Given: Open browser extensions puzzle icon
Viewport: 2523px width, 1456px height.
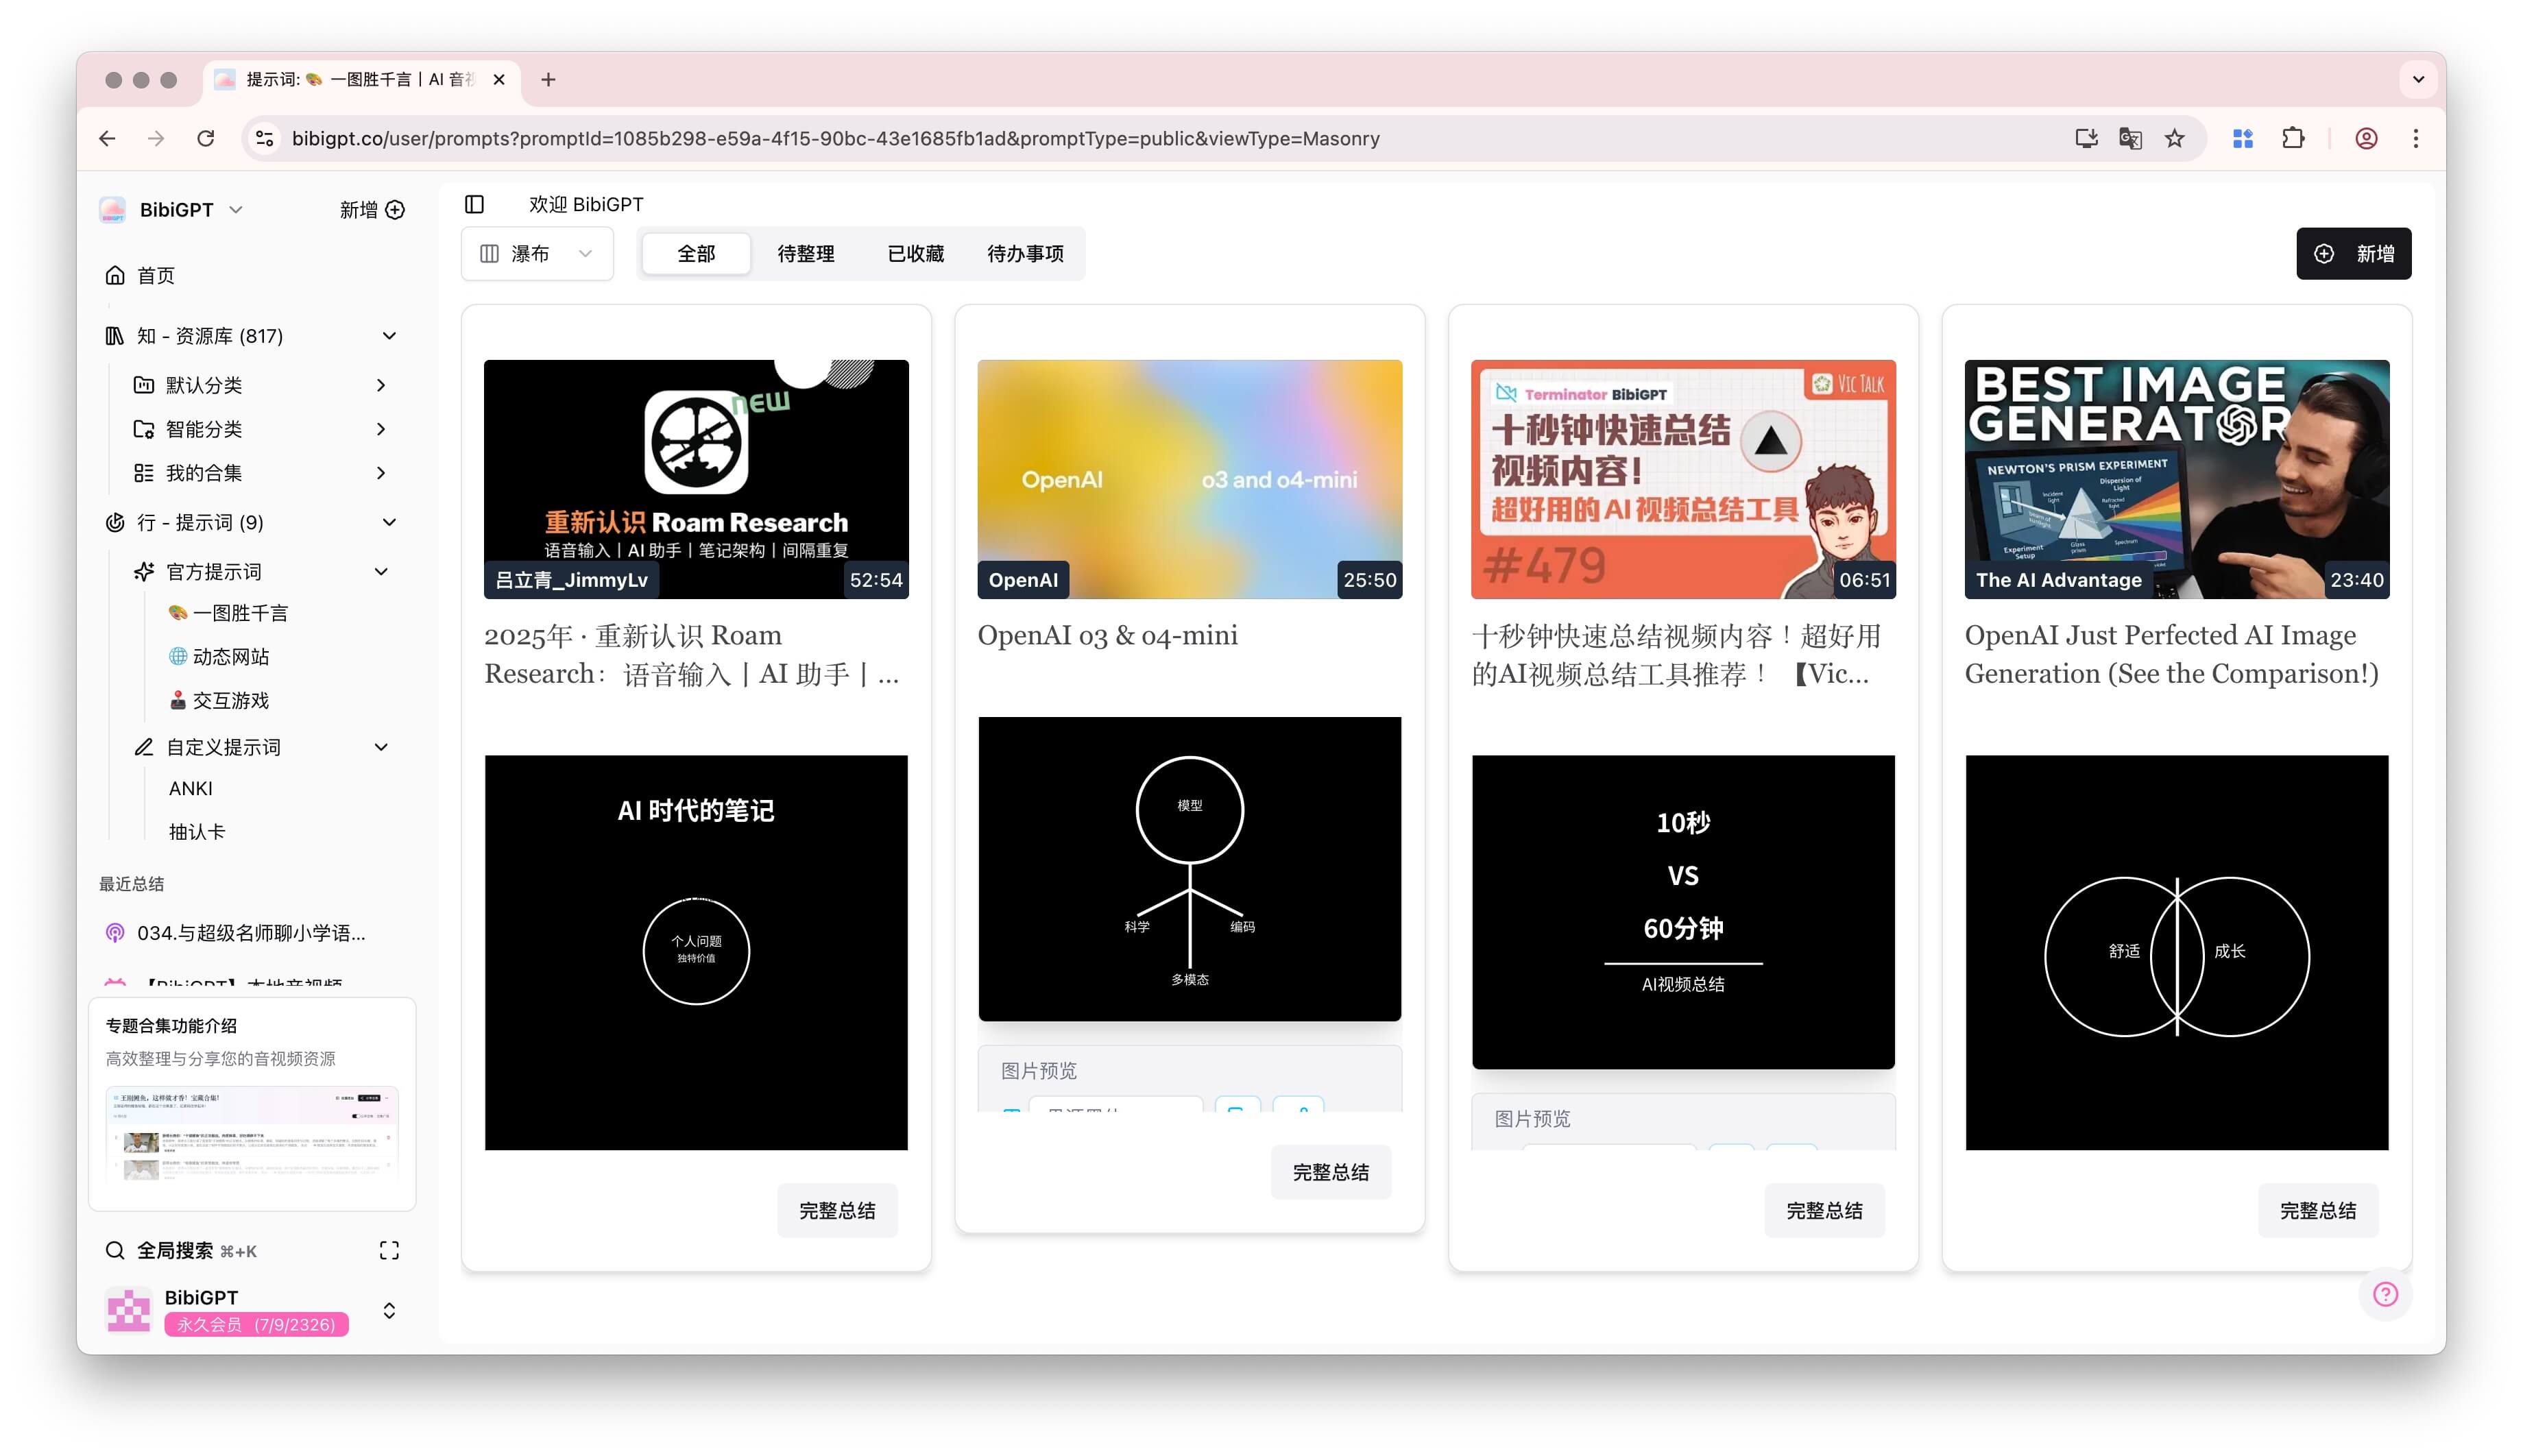Looking at the screenshot, I should pyautogui.click(x=2293, y=139).
